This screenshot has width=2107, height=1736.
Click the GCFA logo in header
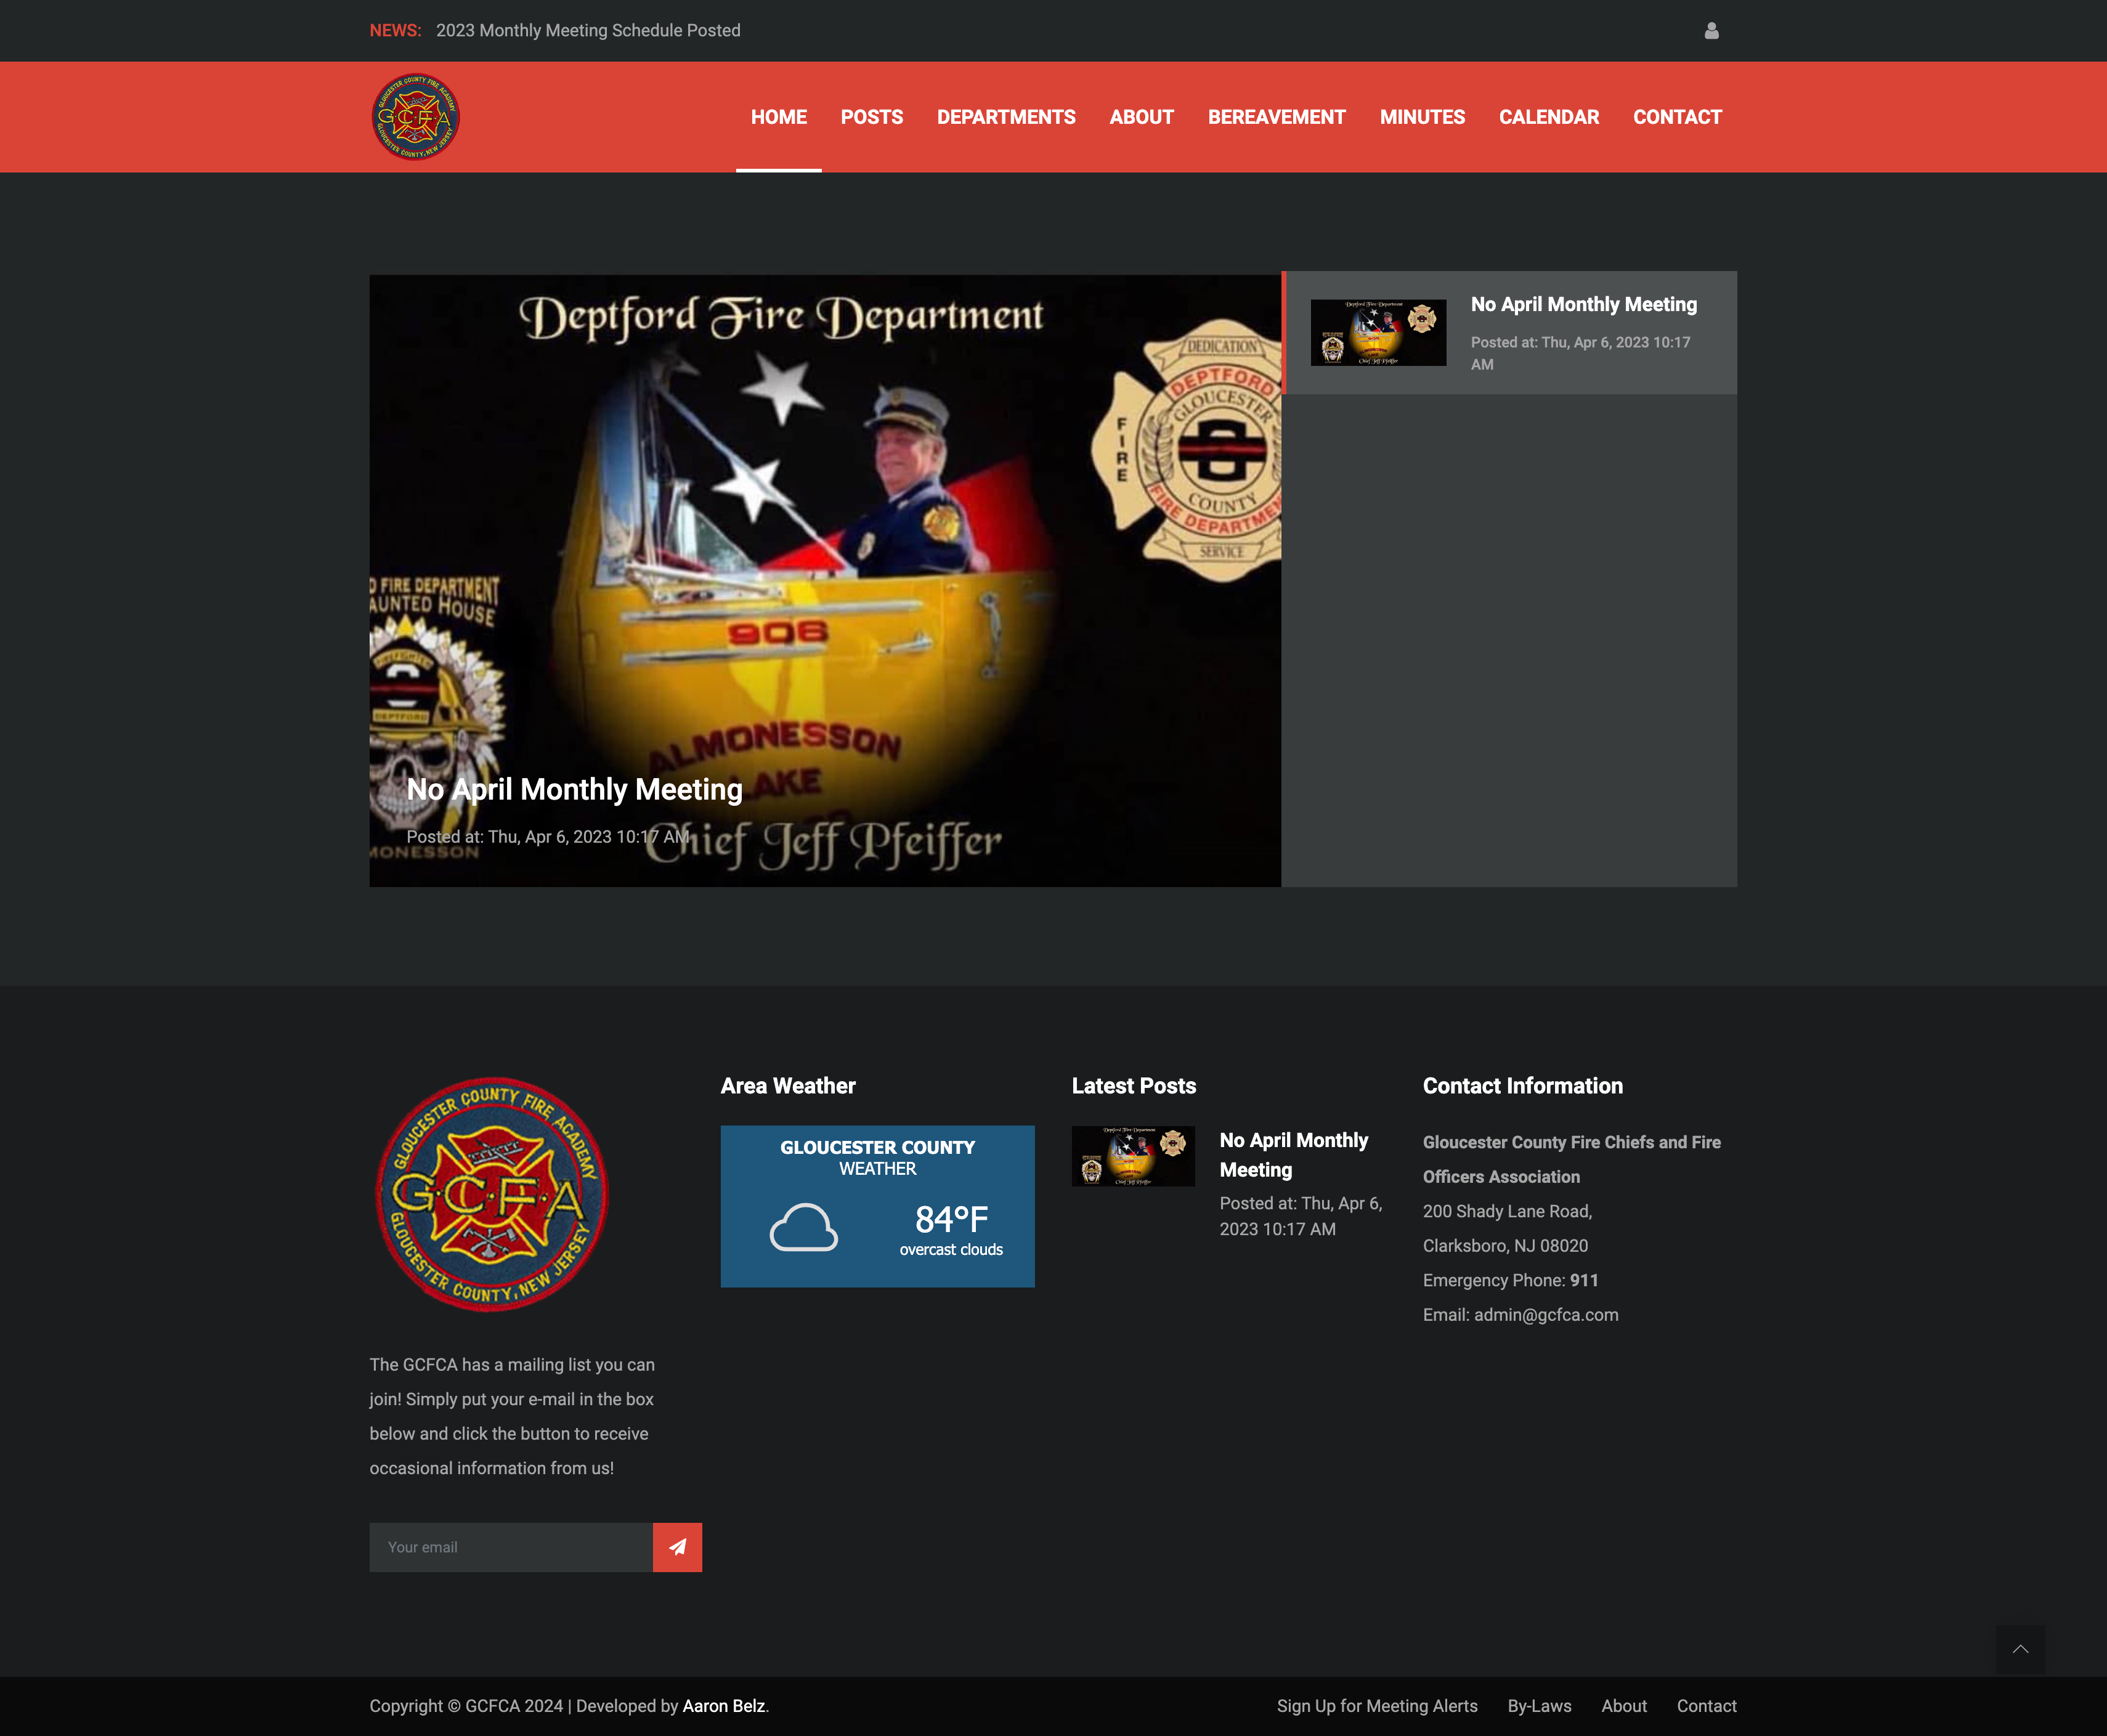(x=416, y=117)
